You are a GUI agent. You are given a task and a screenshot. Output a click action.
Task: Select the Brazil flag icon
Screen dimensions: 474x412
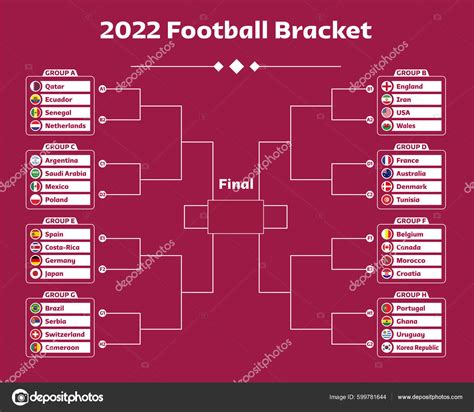point(36,308)
